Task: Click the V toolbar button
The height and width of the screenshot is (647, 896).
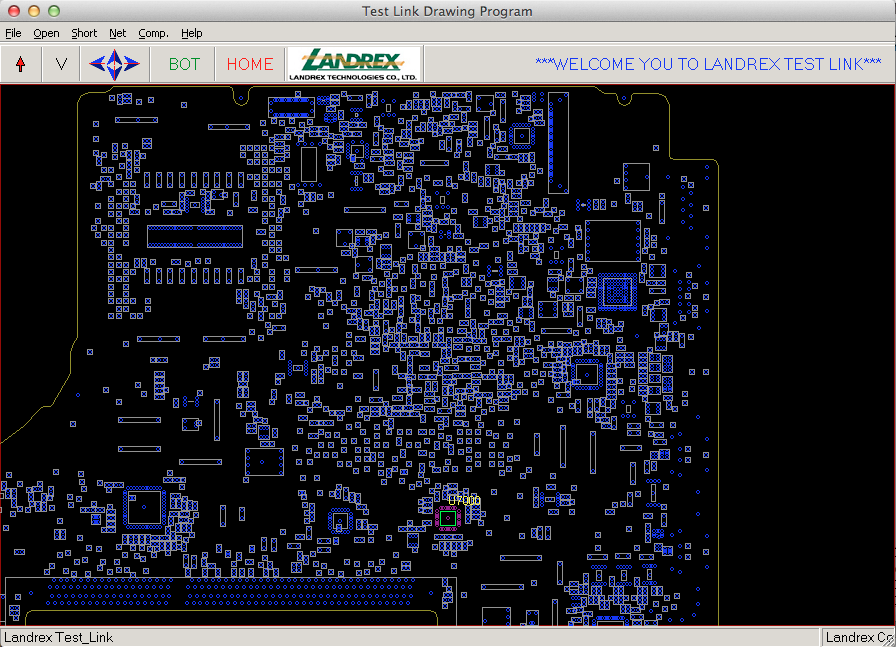Action: tap(61, 64)
